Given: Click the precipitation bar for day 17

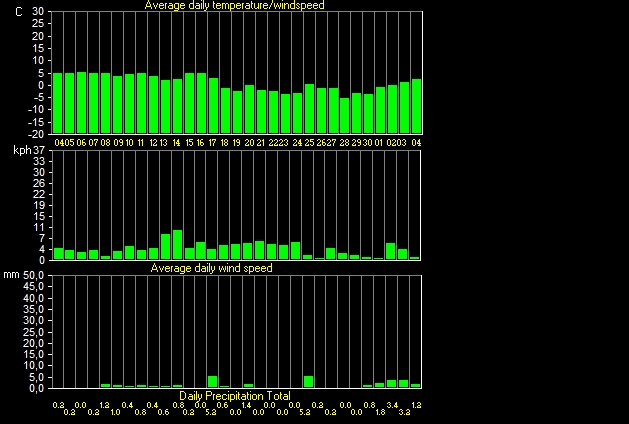Looking at the screenshot, I should pyautogui.click(x=213, y=381).
